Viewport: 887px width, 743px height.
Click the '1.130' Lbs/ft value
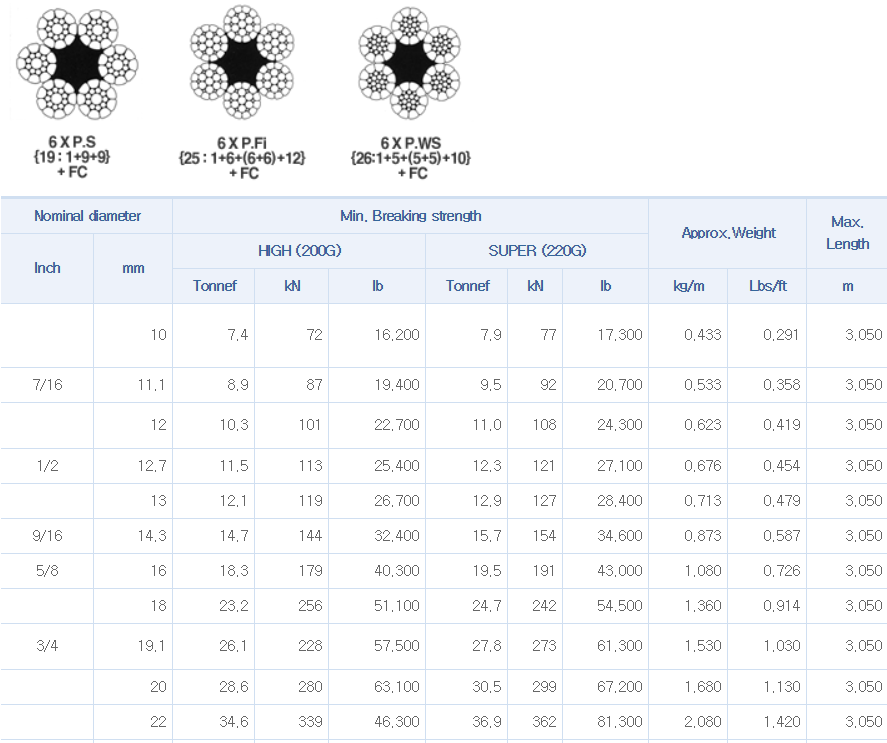(x=781, y=687)
